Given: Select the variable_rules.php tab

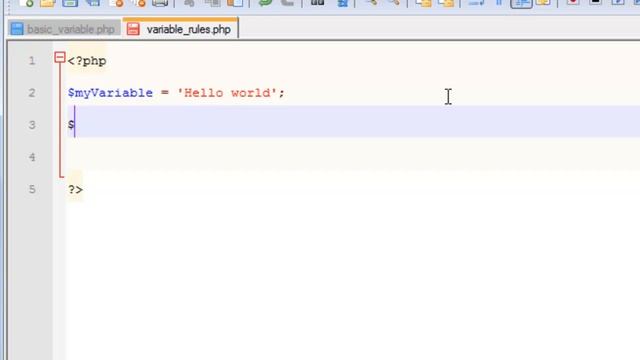Looking at the screenshot, I should point(180,29).
